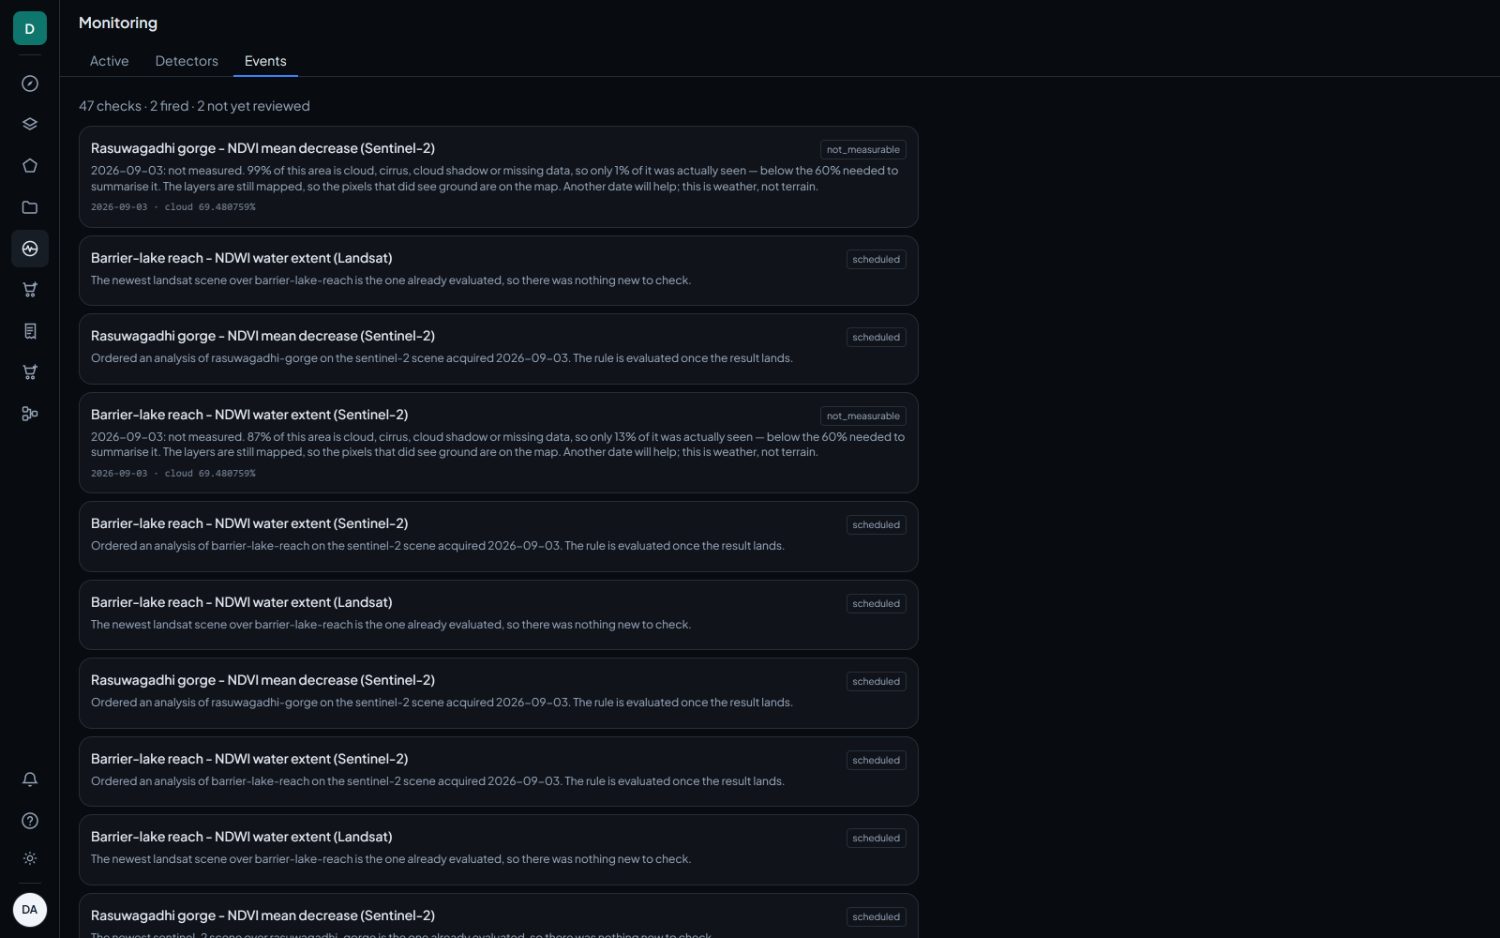The height and width of the screenshot is (938, 1500).
Task: Open the workflow nodes icon in sidebar
Action: click(30, 414)
